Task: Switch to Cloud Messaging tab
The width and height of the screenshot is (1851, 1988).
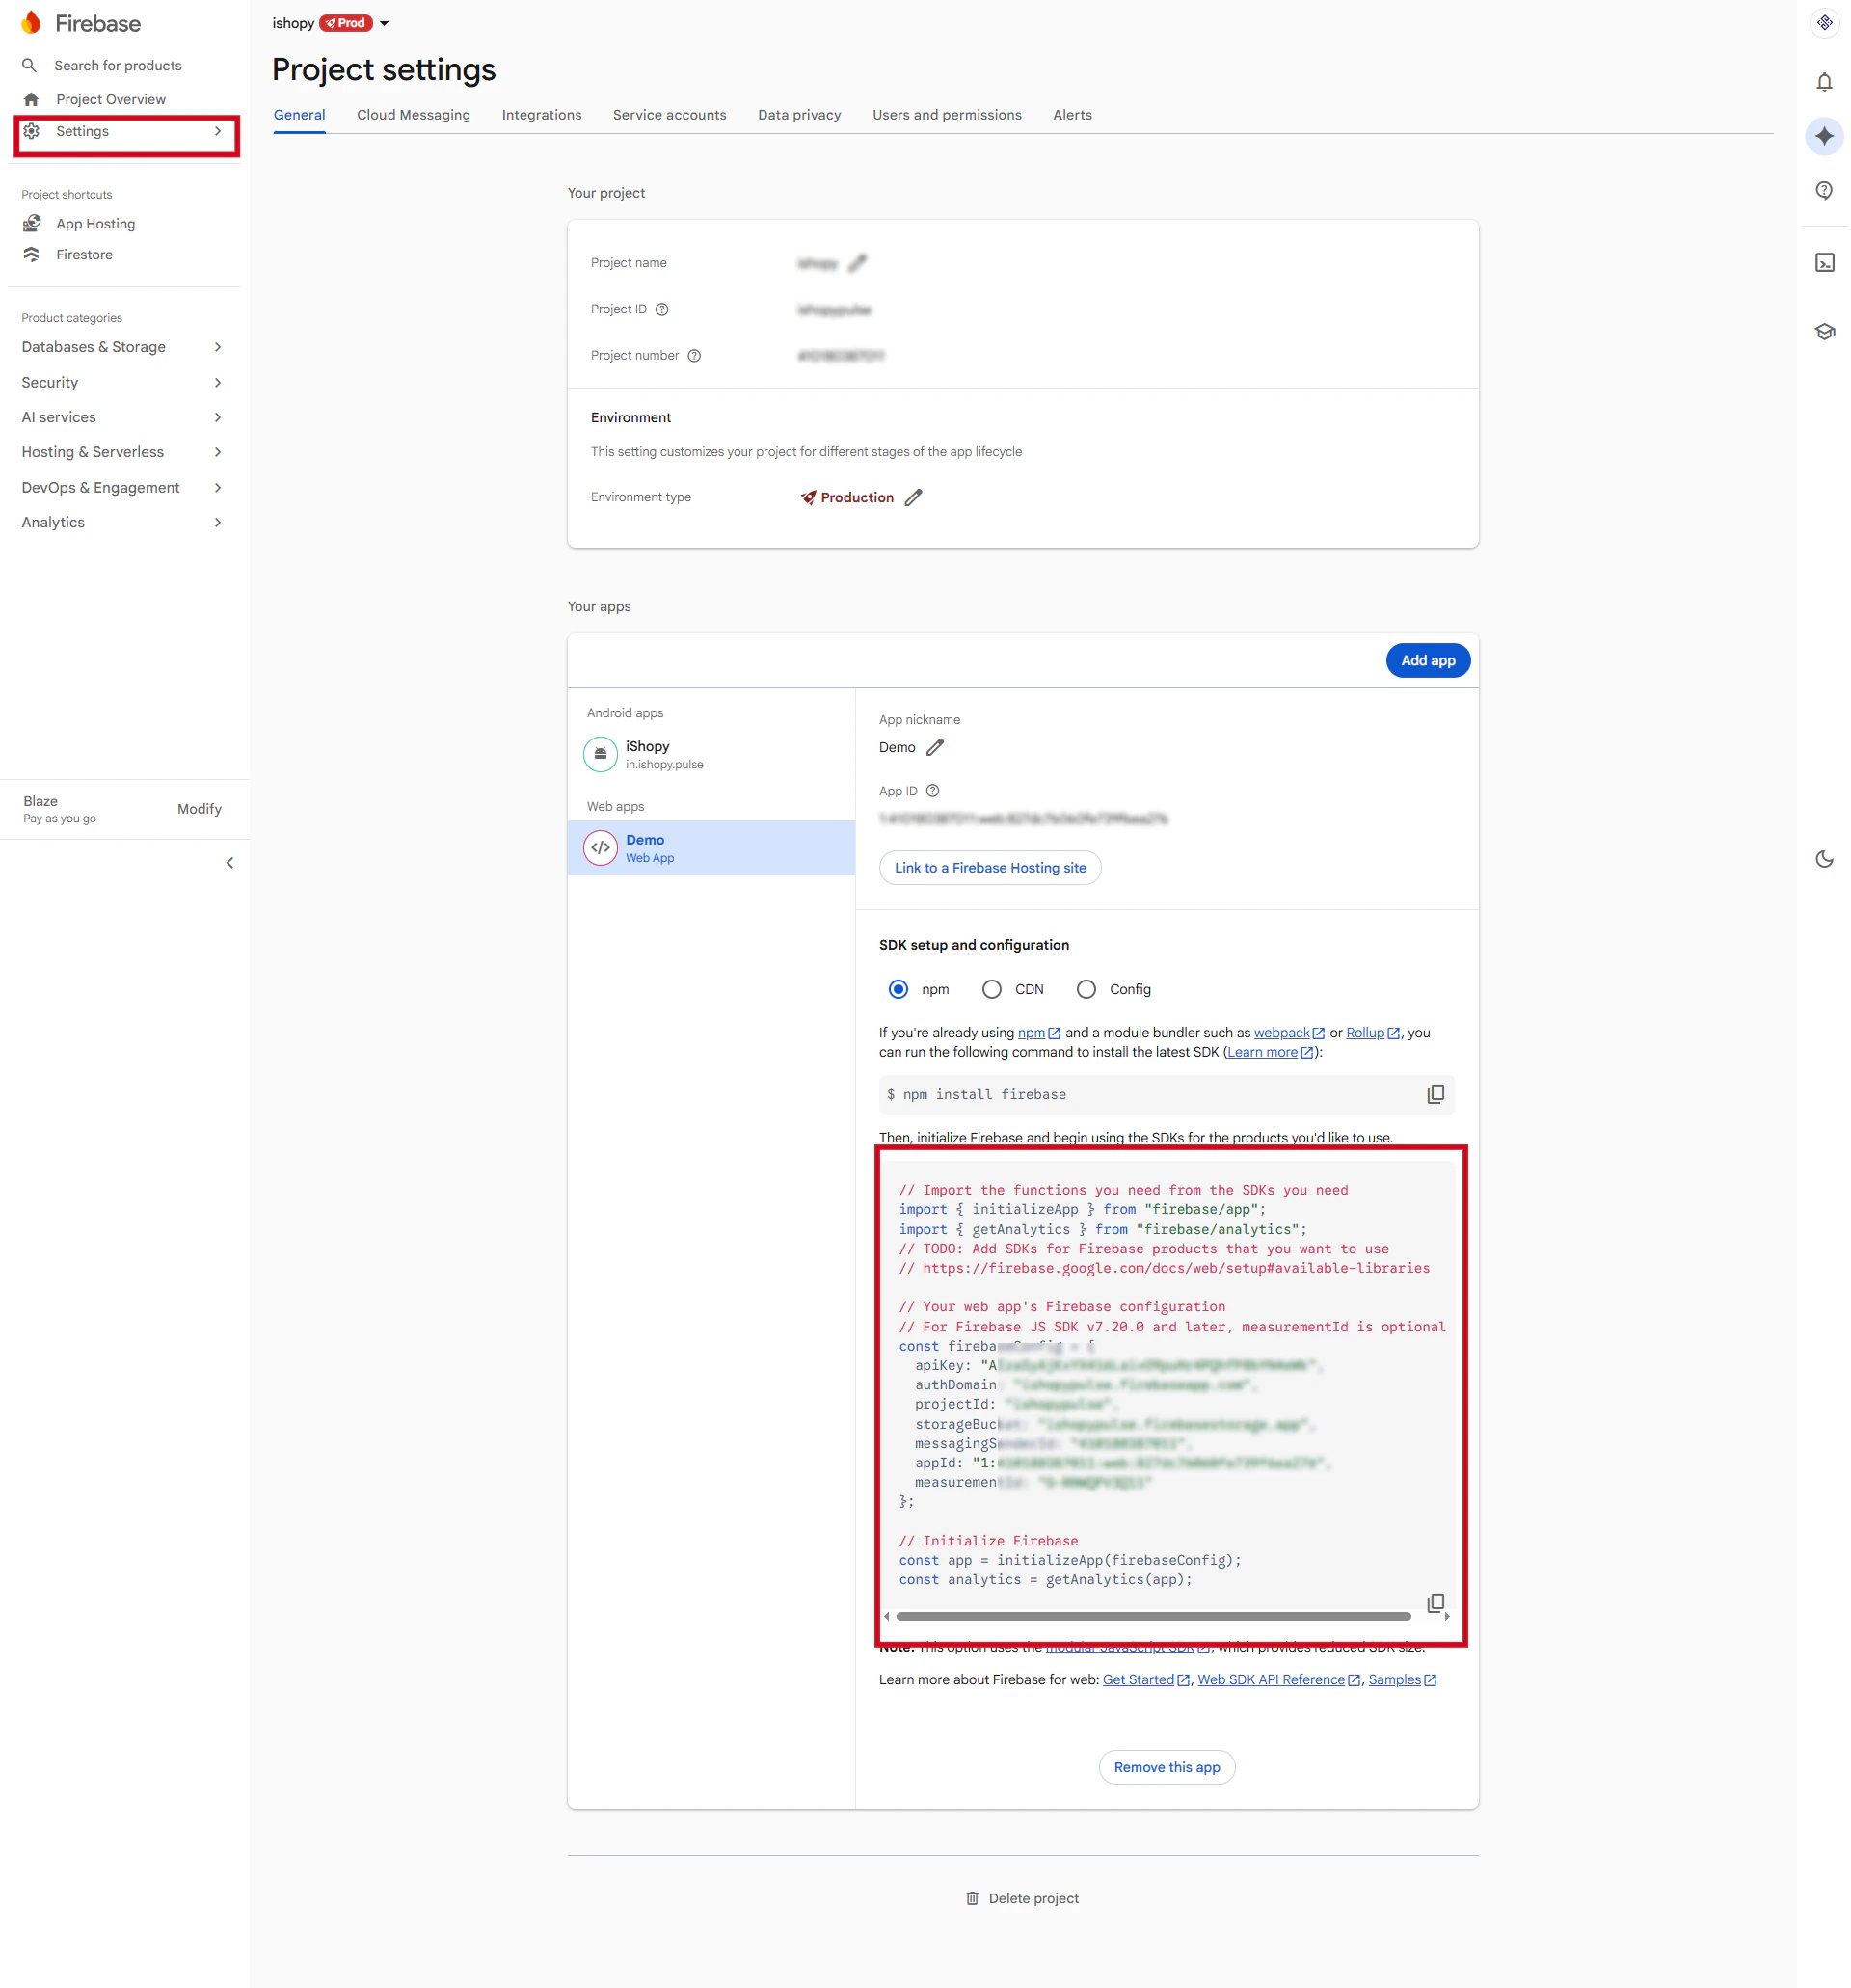Action: (x=413, y=115)
